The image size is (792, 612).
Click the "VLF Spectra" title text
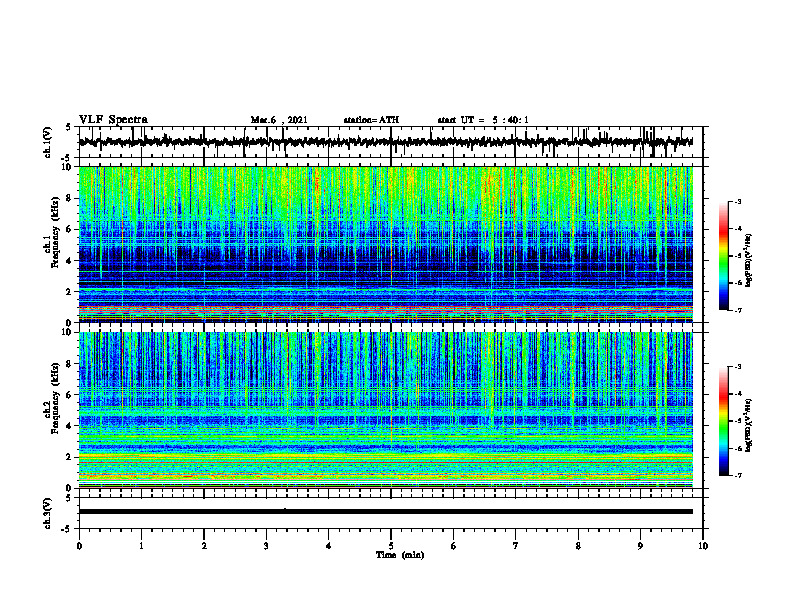click(x=113, y=120)
